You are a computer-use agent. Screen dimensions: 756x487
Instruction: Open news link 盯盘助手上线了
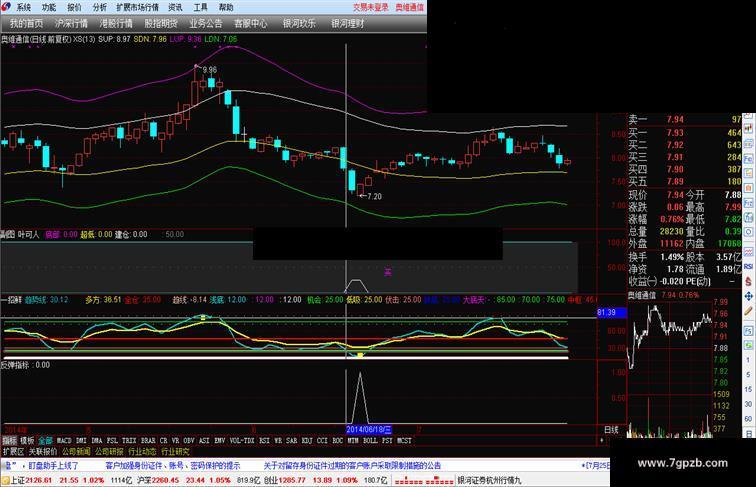[53, 466]
